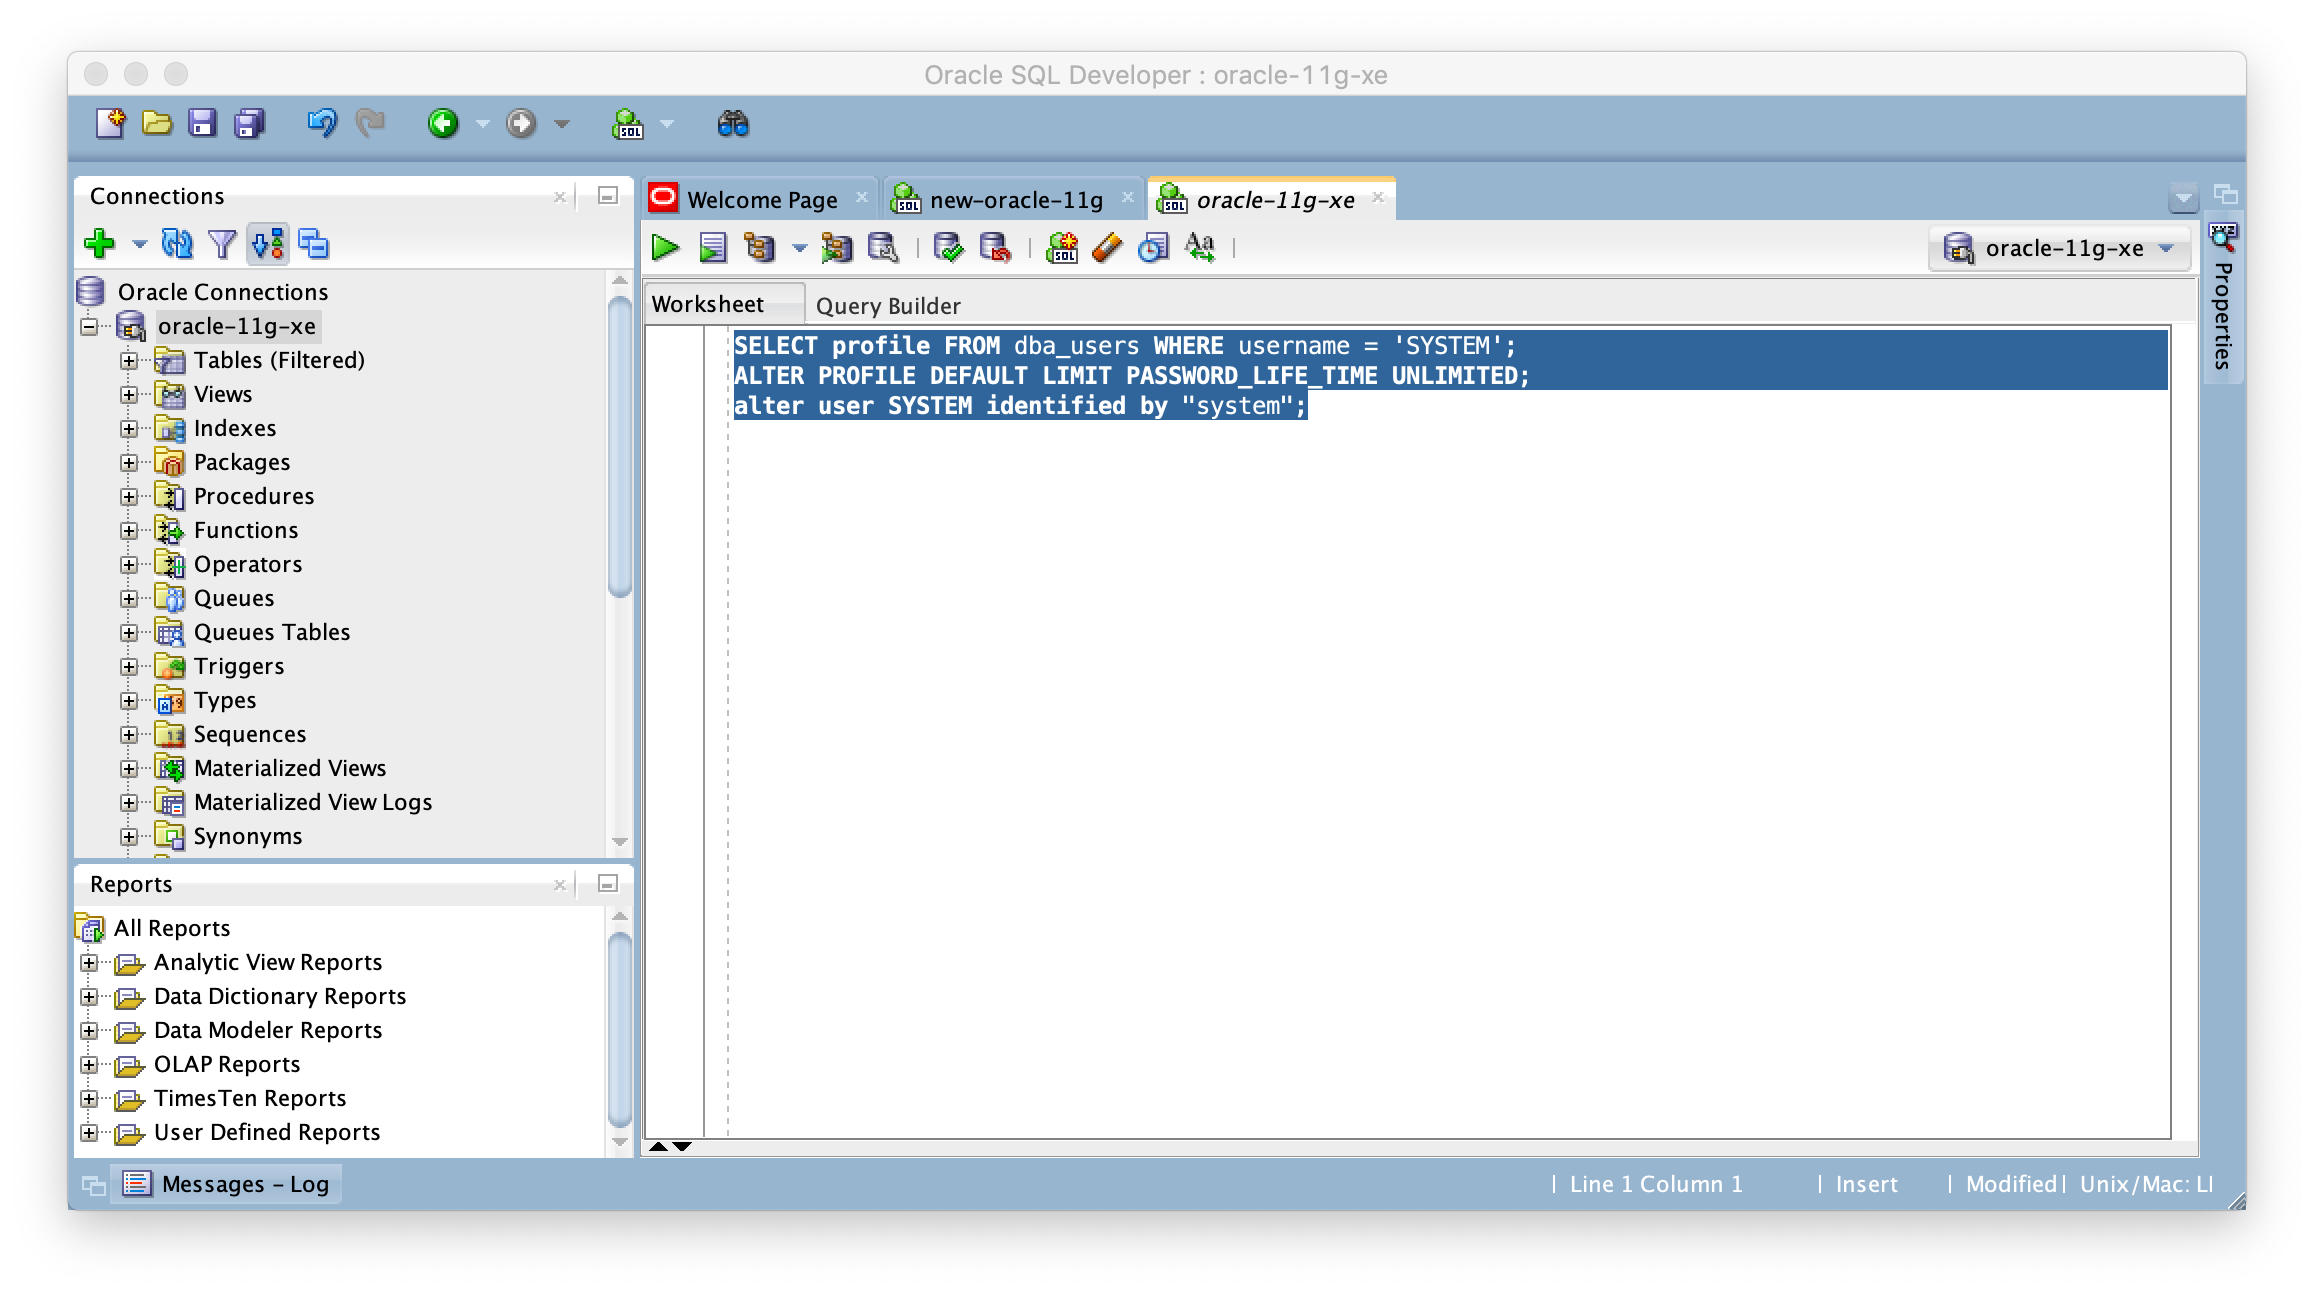Switch to the Welcome Page tab
This screenshot has height=1294, width=2314.
point(762,199)
